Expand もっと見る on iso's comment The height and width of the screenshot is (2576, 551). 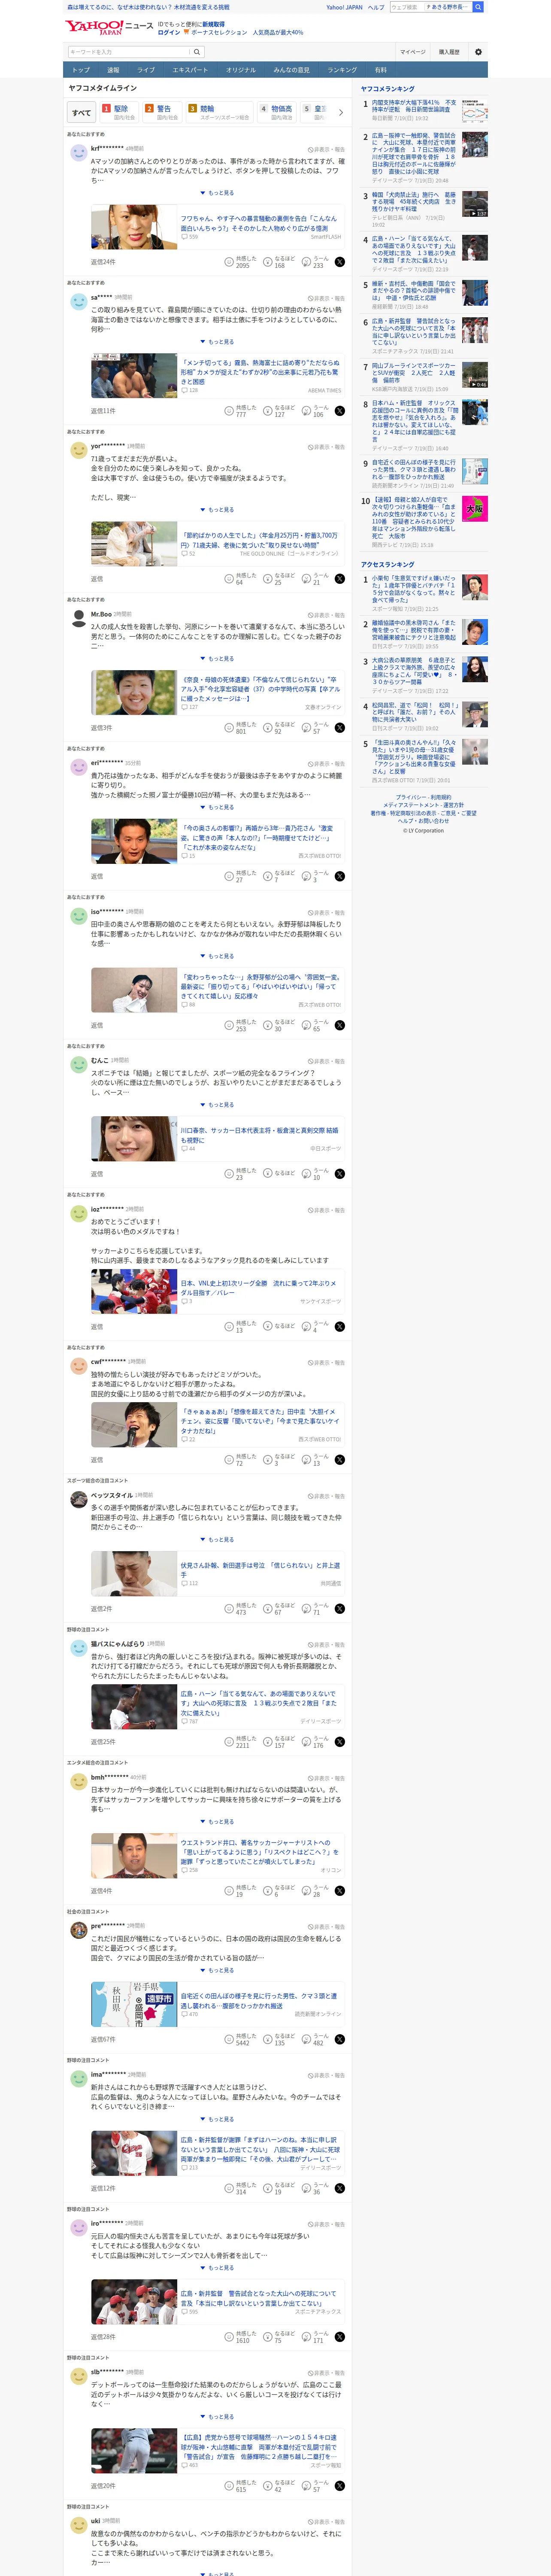point(217,956)
